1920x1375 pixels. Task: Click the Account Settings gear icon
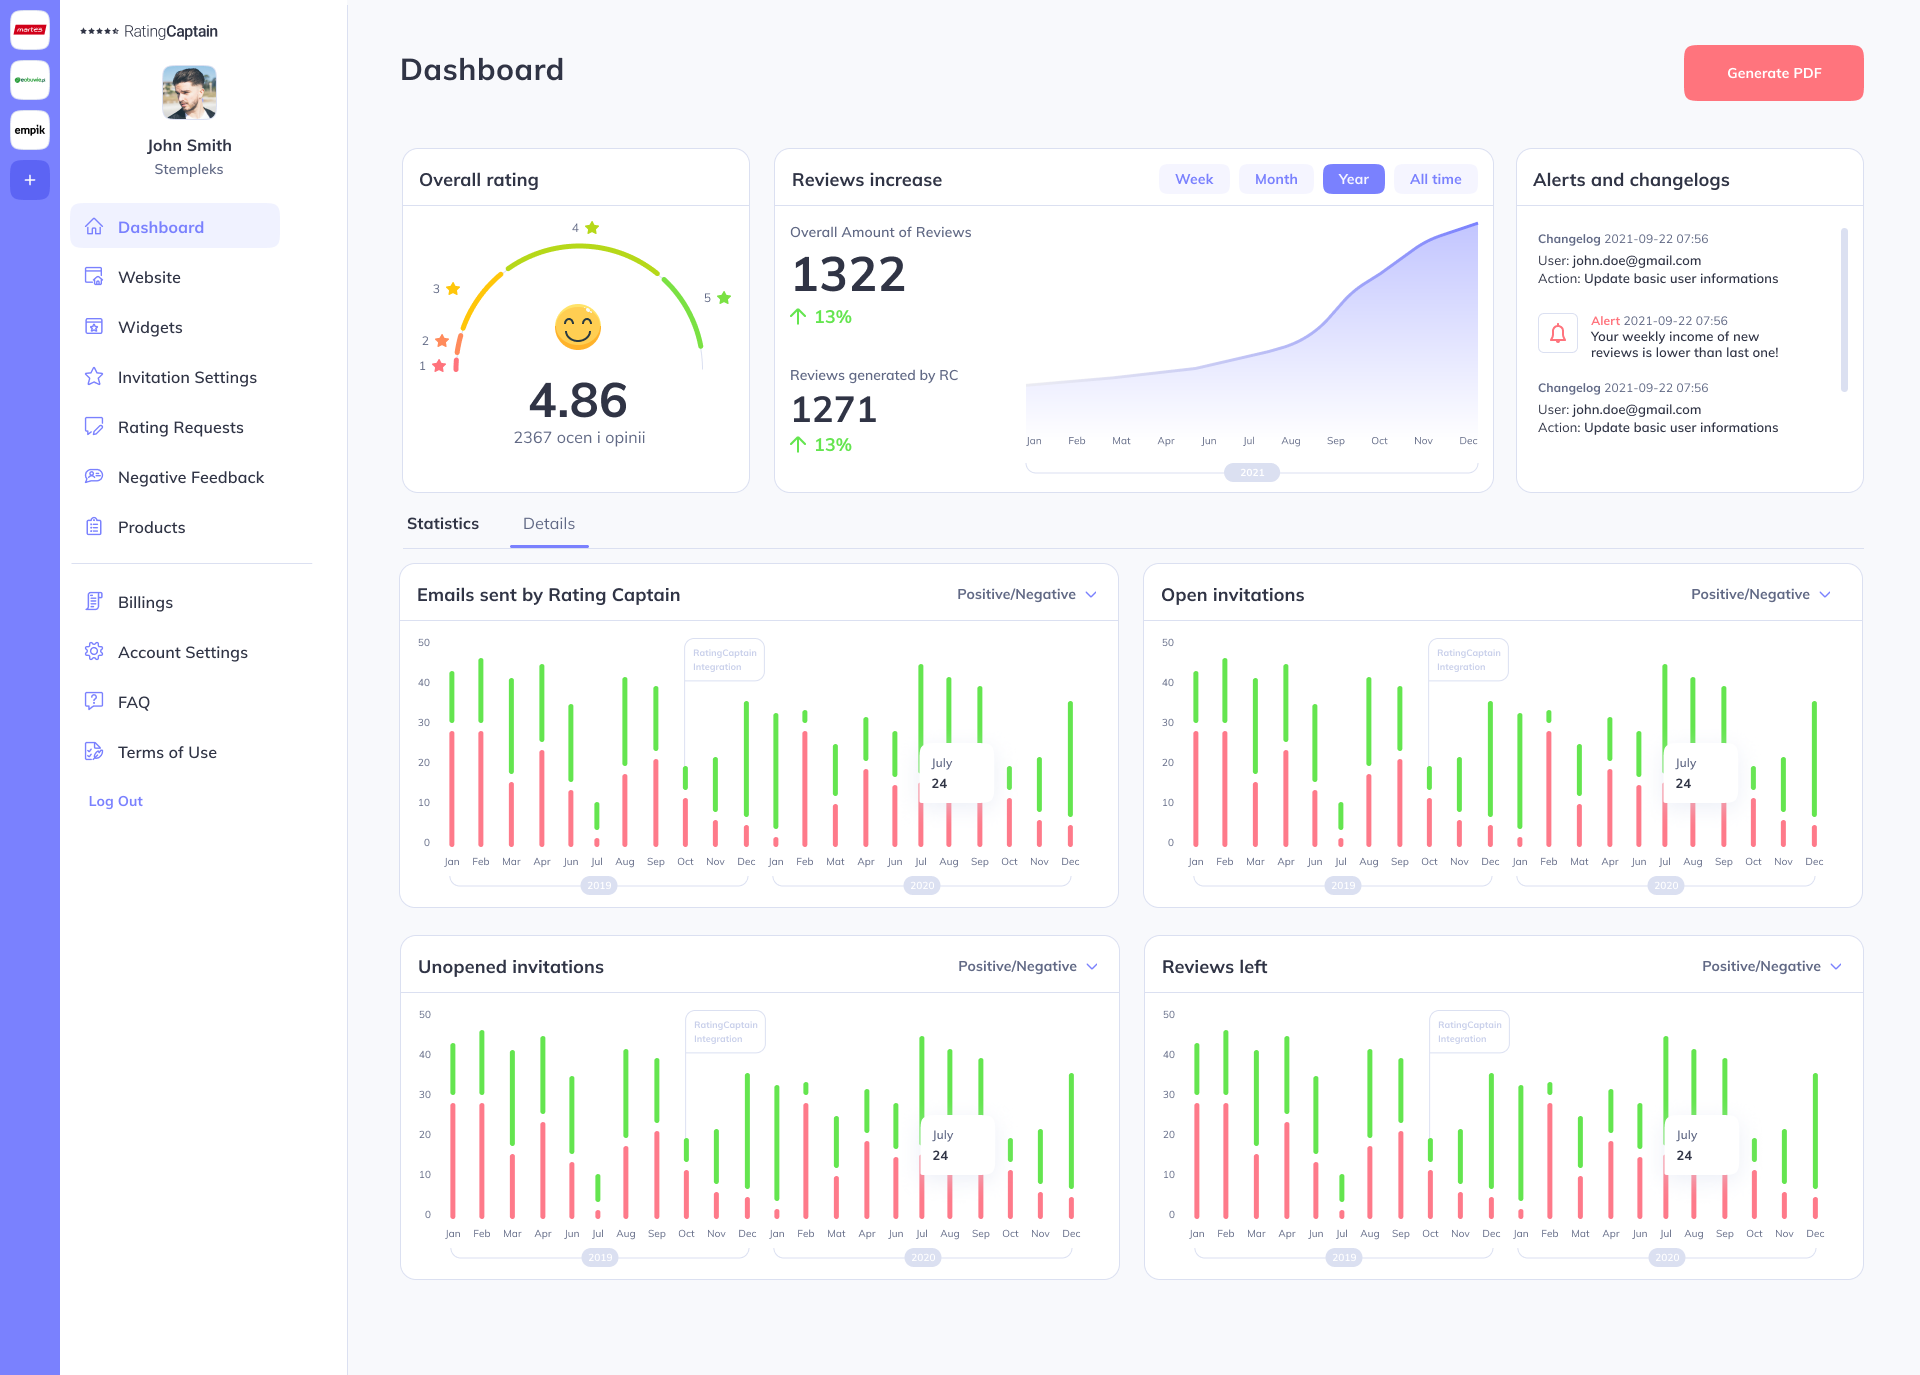tap(94, 651)
